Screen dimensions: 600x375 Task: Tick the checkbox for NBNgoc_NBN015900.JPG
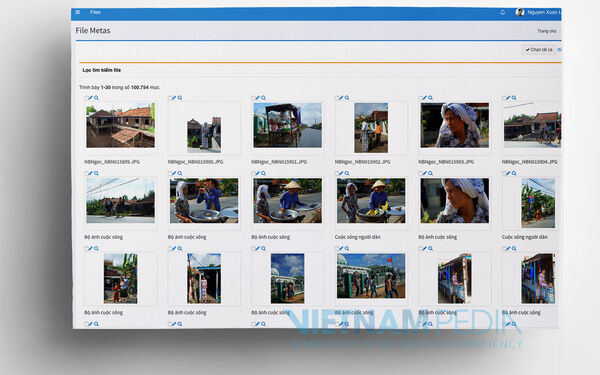point(170,98)
